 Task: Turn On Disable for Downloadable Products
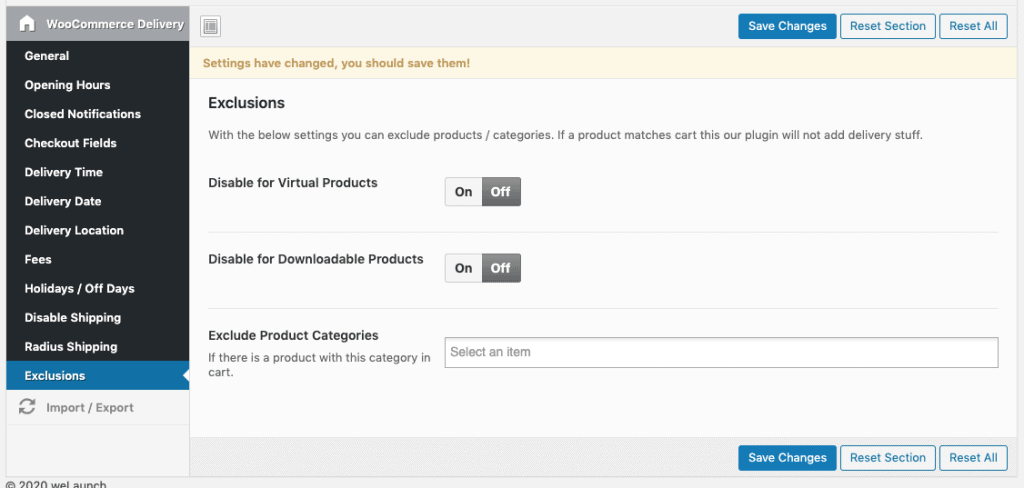click(x=463, y=268)
